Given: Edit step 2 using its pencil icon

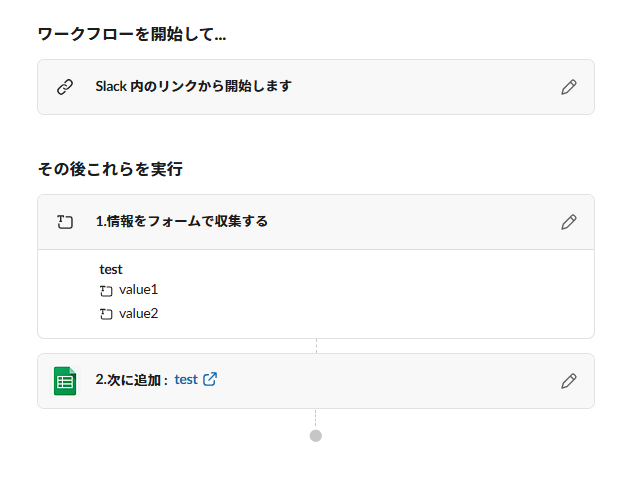Looking at the screenshot, I should pos(569,381).
